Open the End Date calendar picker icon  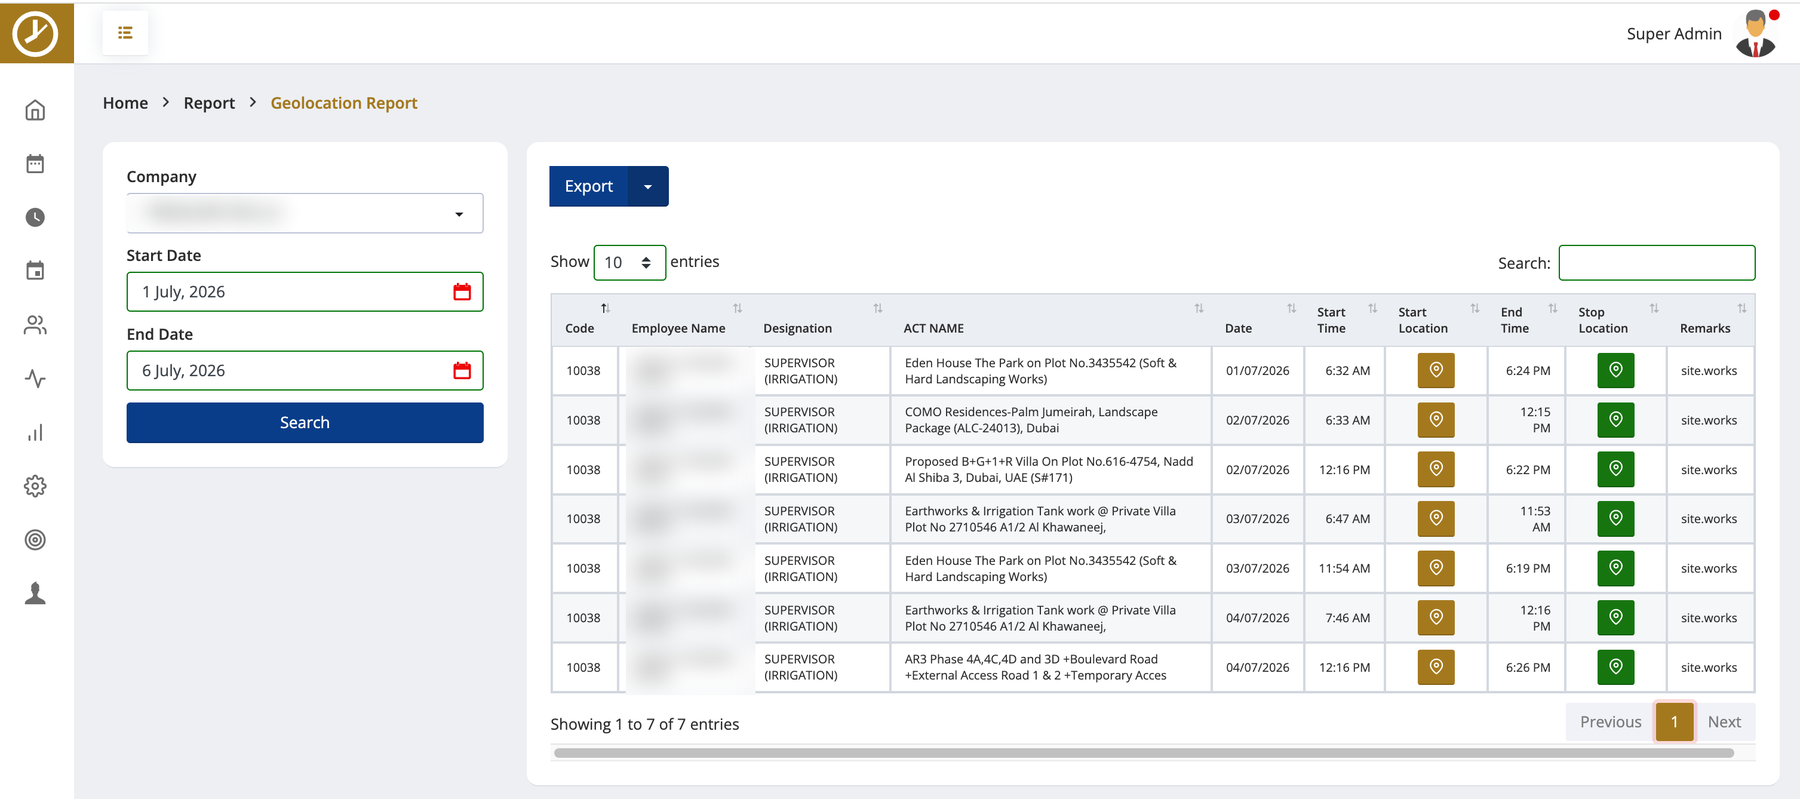(462, 371)
